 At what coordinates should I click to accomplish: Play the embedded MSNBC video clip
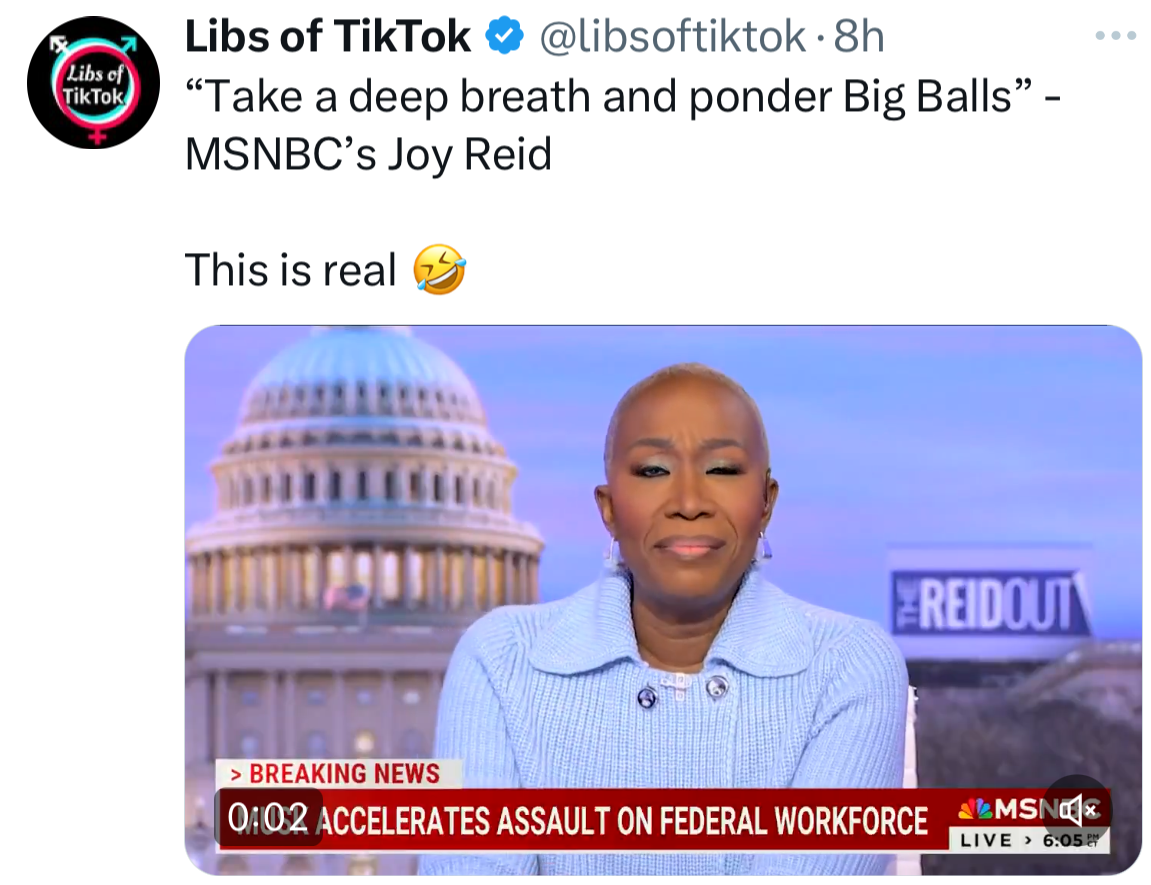[x=663, y=600]
